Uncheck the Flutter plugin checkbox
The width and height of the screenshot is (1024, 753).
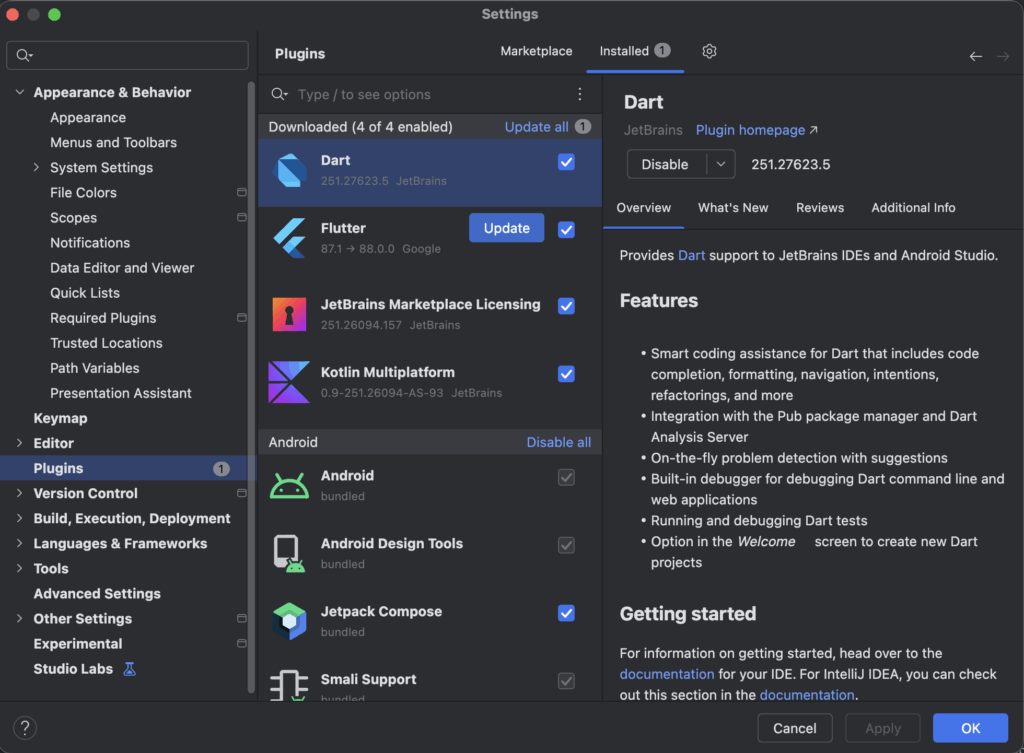tap(566, 230)
